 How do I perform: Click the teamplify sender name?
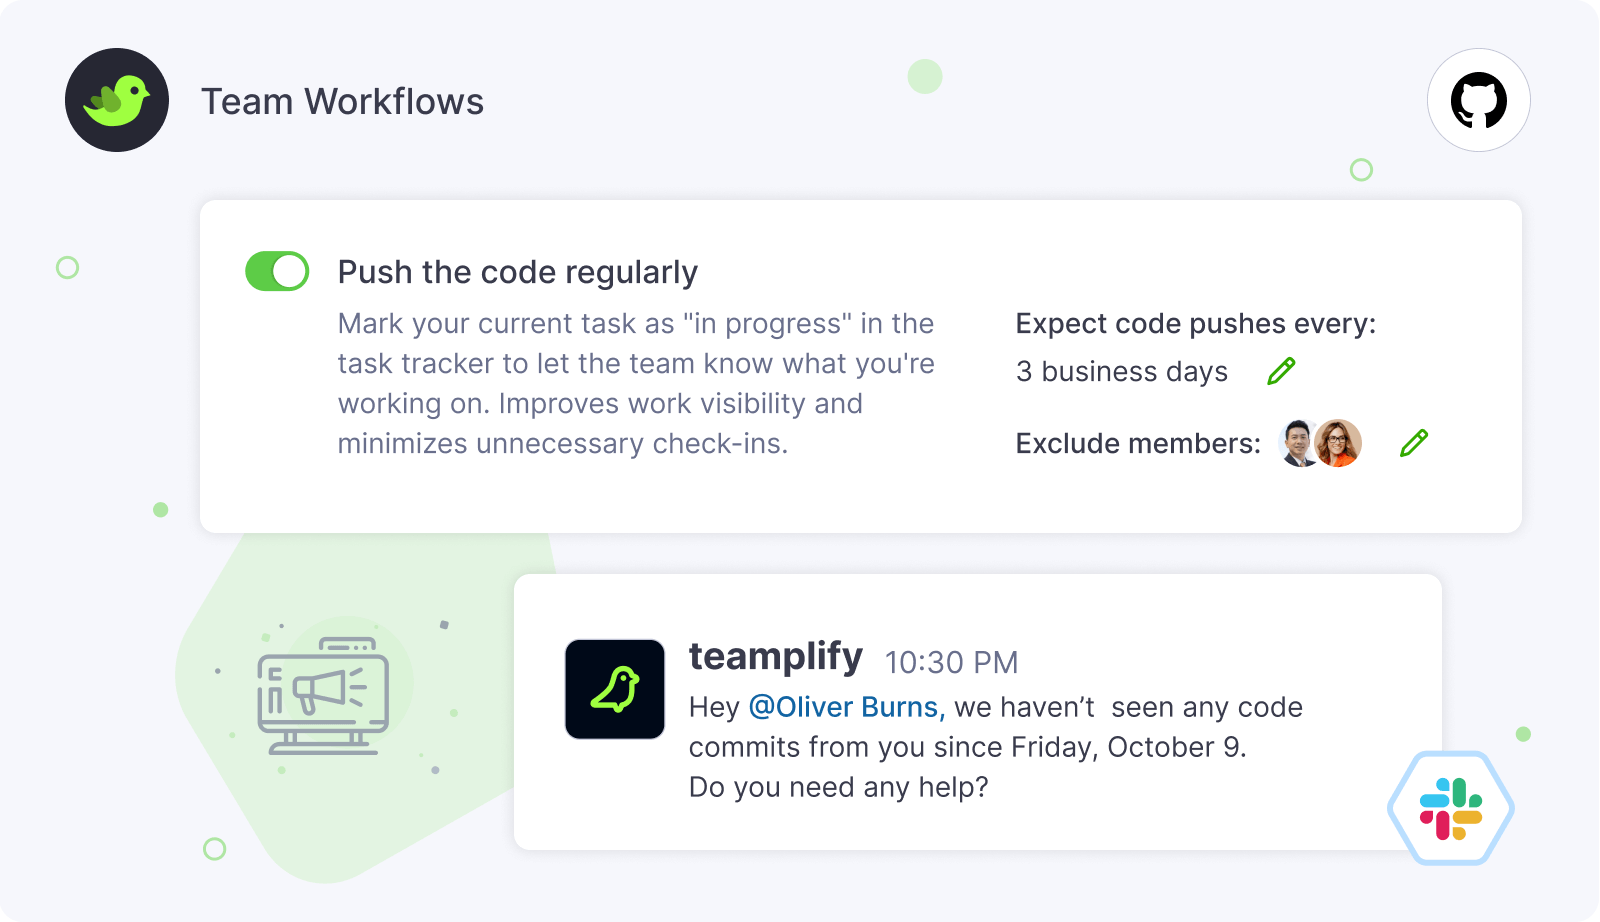point(775,657)
